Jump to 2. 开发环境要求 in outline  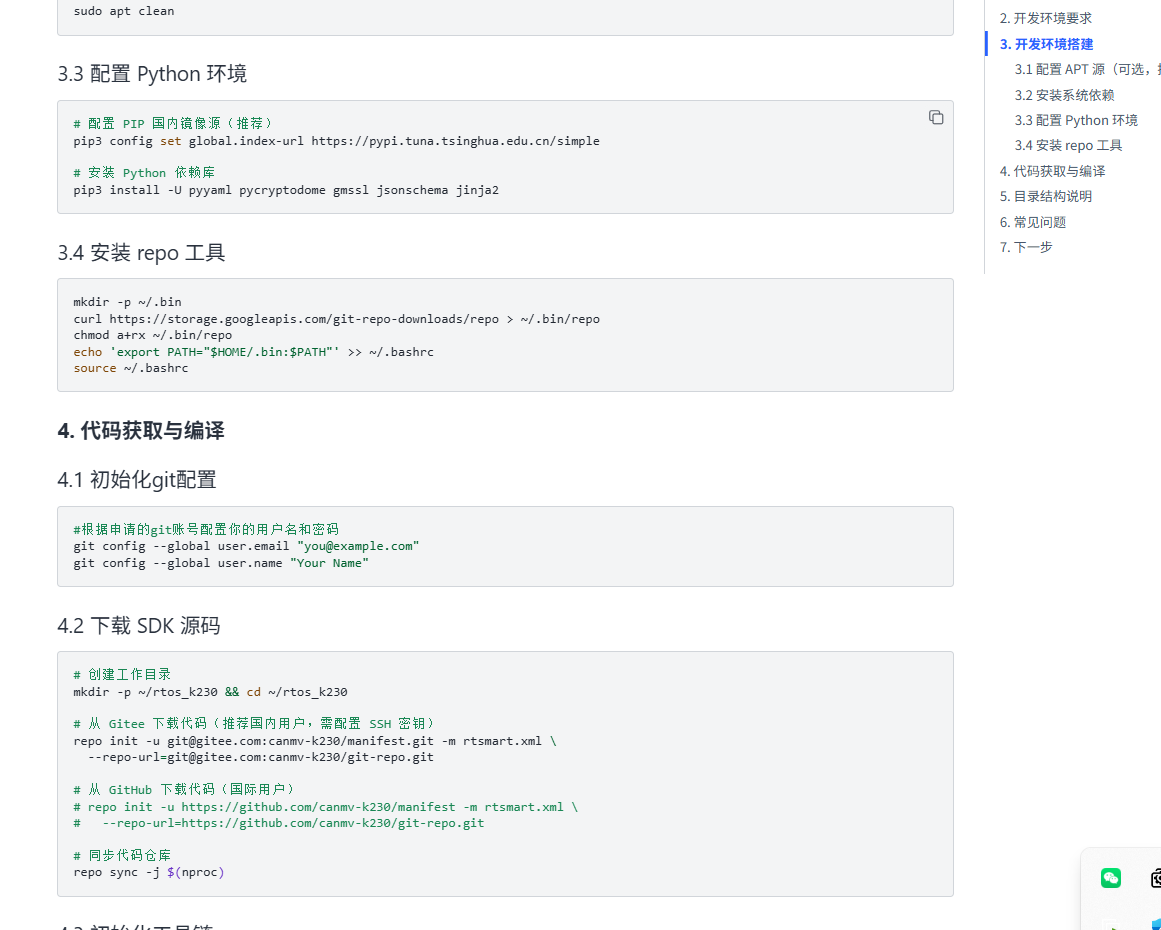[x=1045, y=18]
